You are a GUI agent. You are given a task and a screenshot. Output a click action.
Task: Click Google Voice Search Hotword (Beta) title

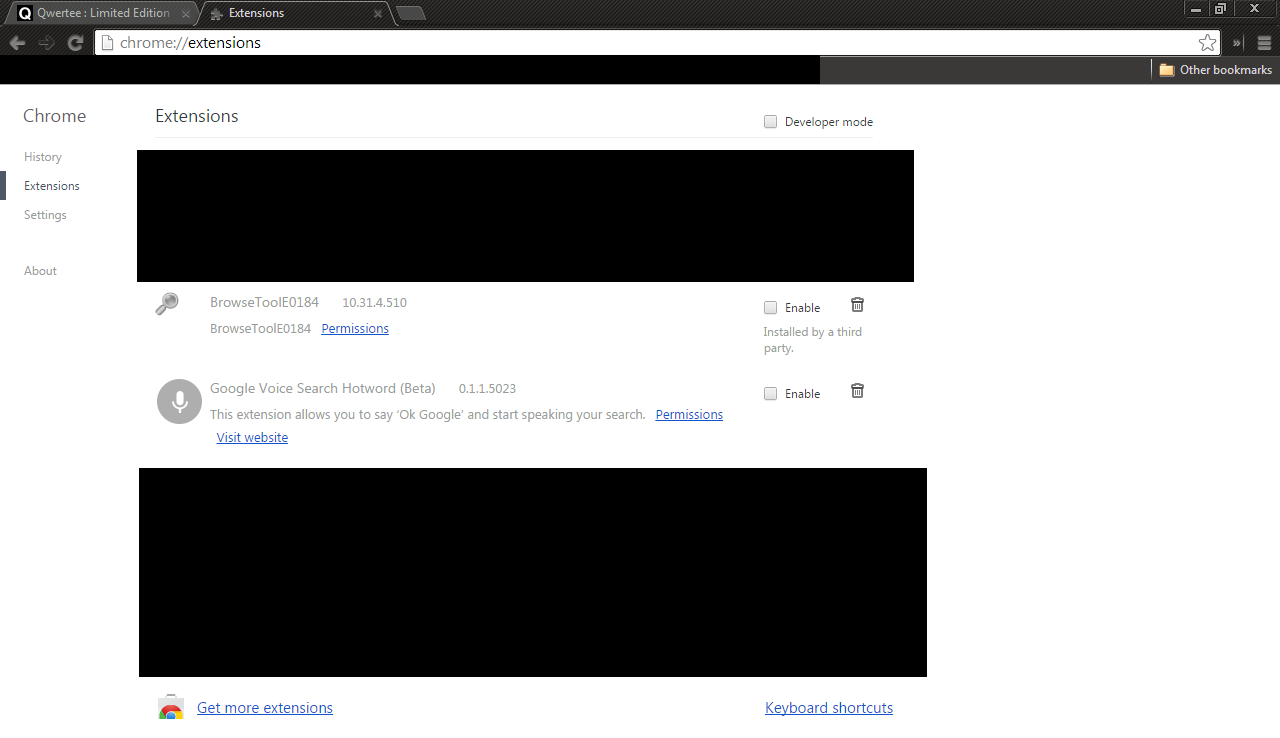point(323,388)
